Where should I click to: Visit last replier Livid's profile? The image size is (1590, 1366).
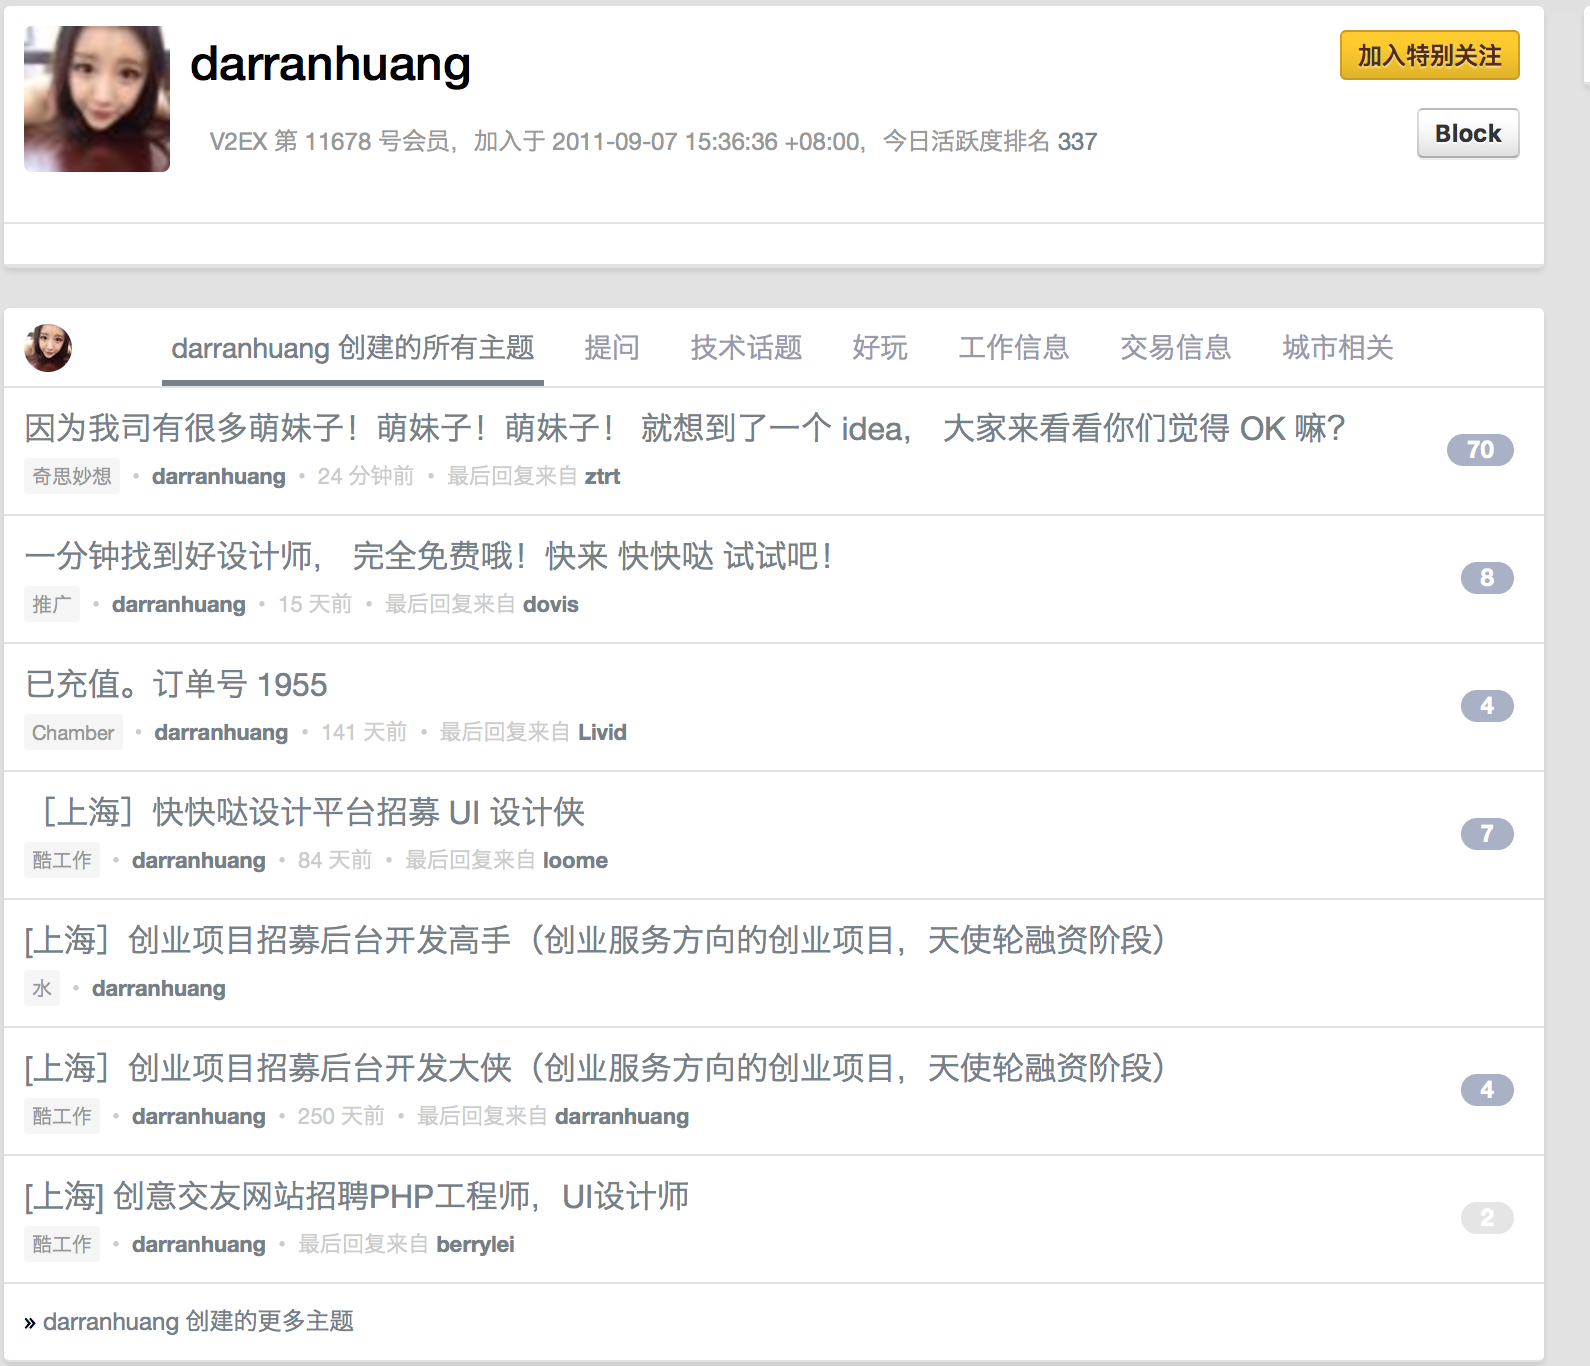pyautogui.click(x=602, y=732)
